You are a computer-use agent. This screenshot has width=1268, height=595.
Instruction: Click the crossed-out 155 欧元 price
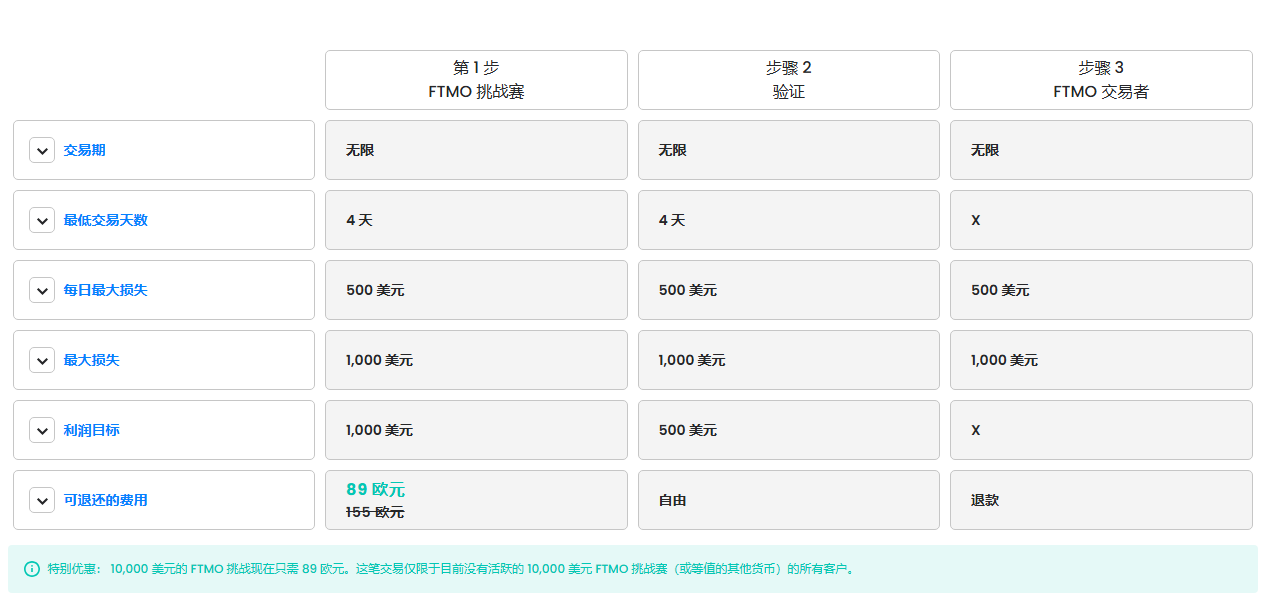[375, 512]
